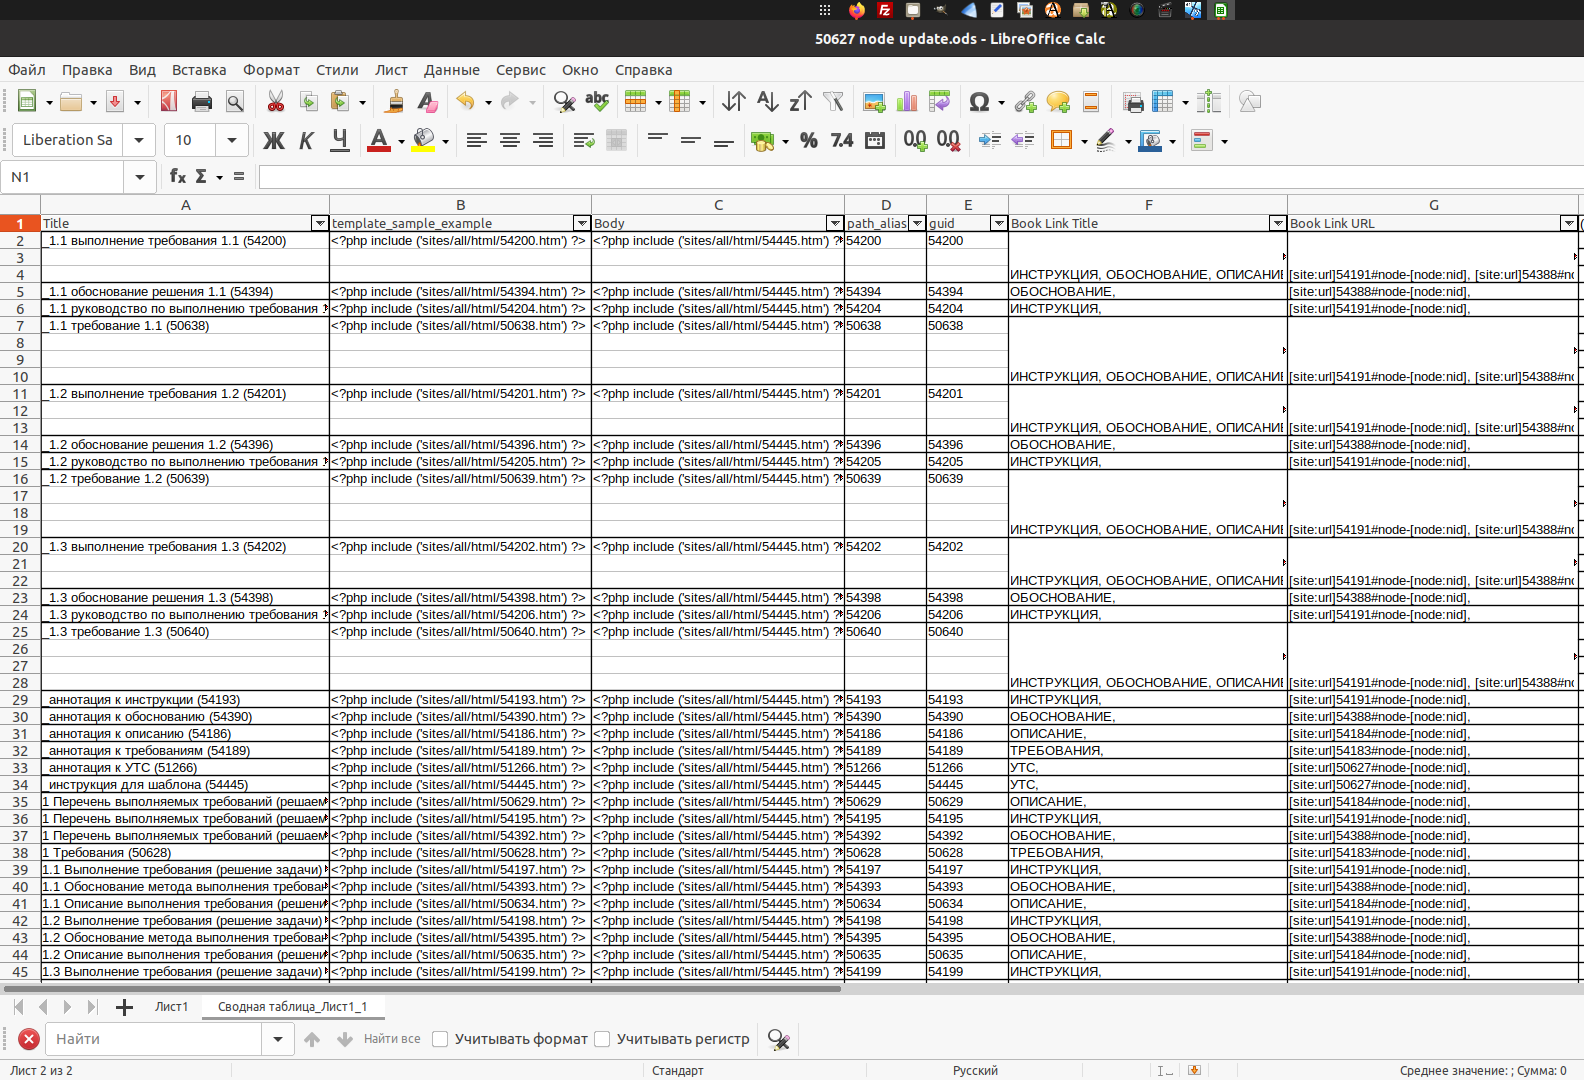
Task: Enable the 'Учитывать формат' checkbox
Action: 440,1039
